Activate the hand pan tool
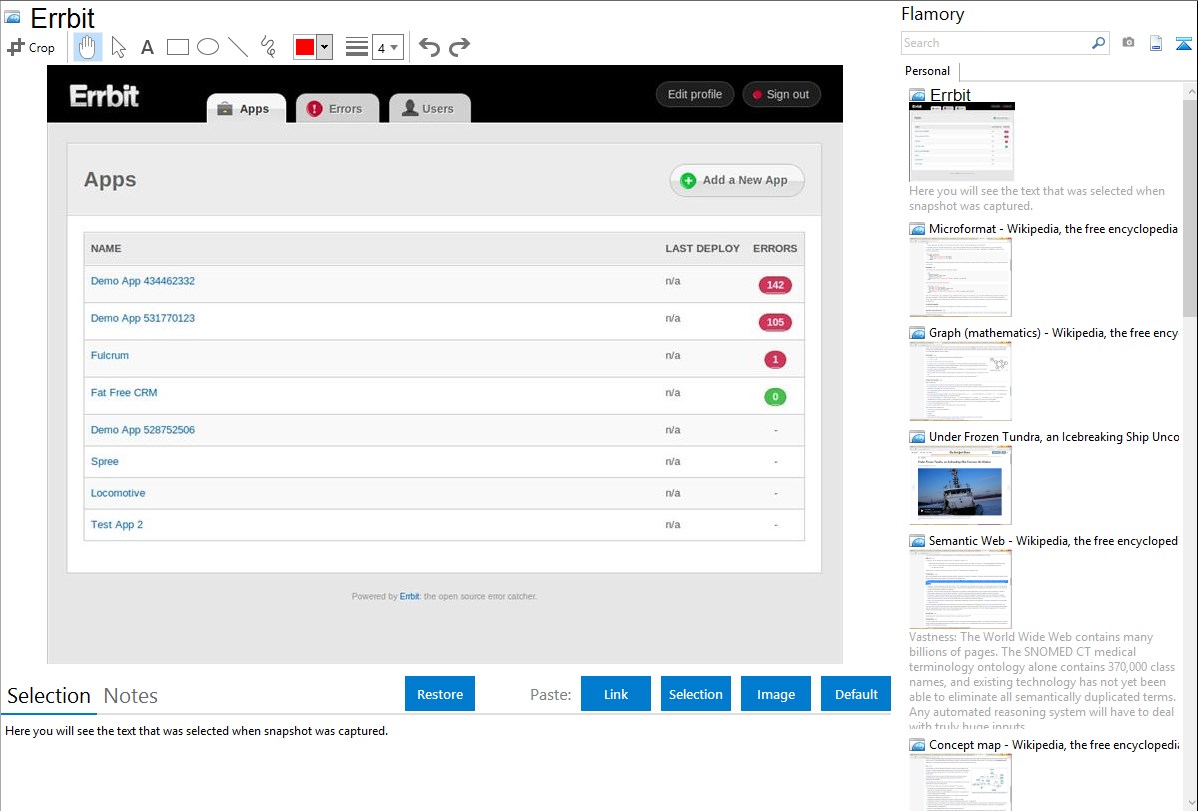The width and height of the screenshot is (1198, 811). pyautogui.click(x=88, y=47)
